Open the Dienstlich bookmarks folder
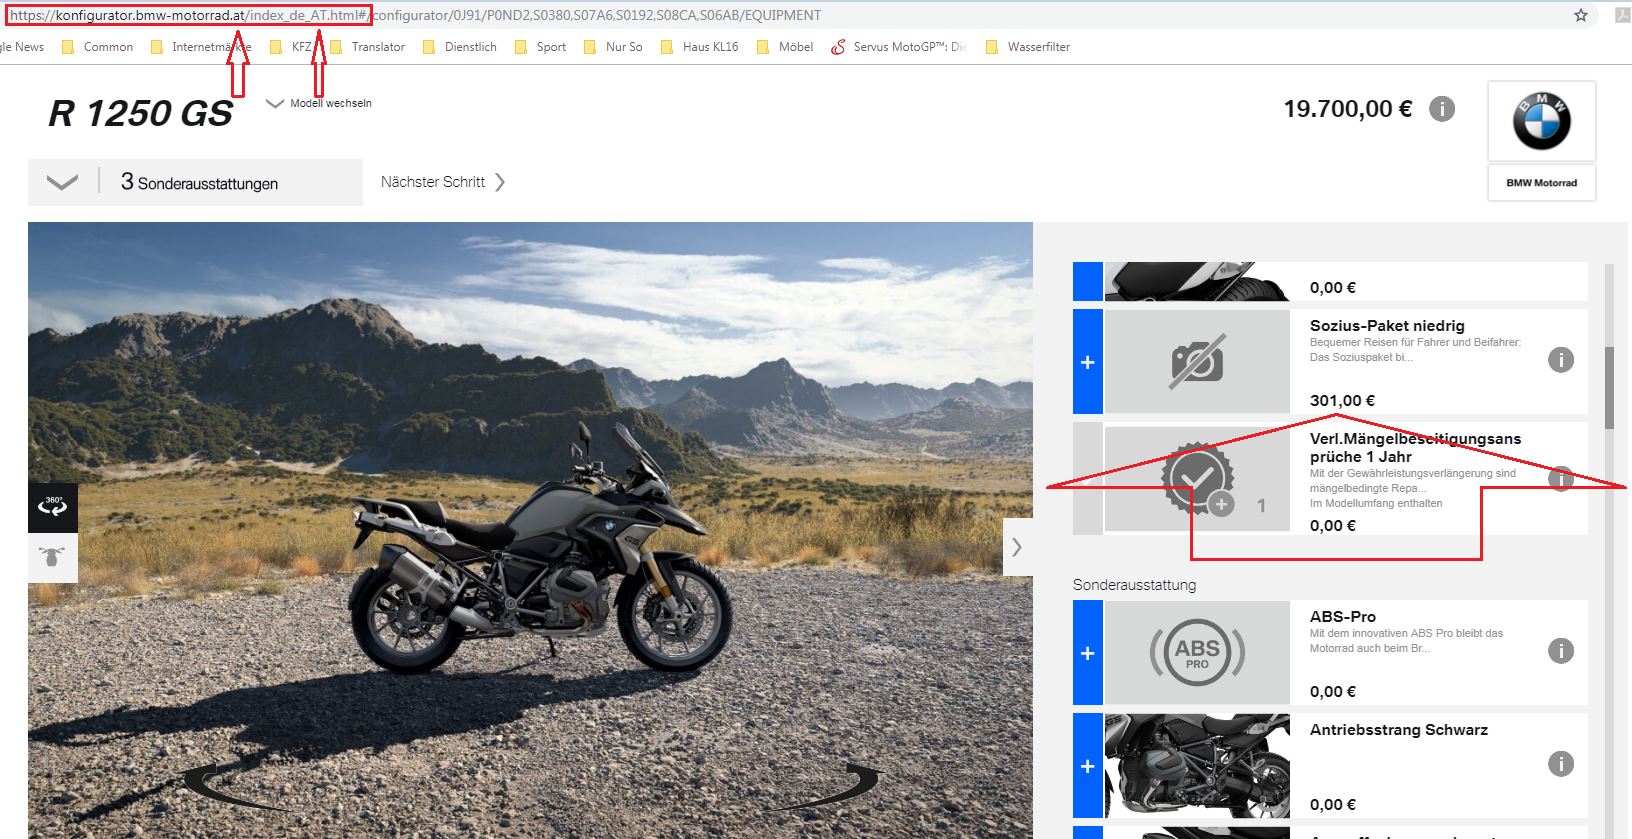The width and height of the screenshot is (1632, 839). pos(460,47)
